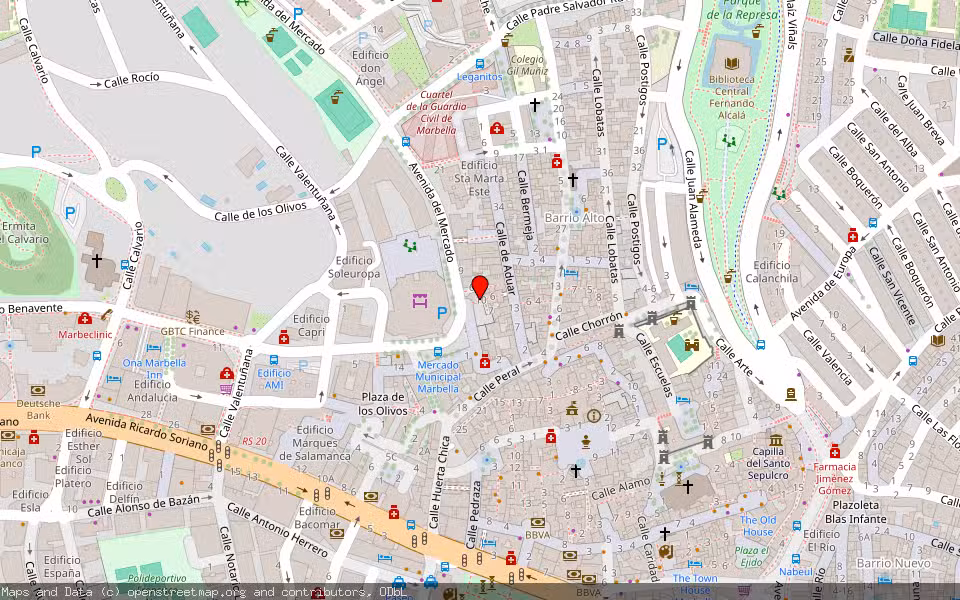
Task: Click the BBVA bank icon near Calle Pedraza
Action: pos(538,523)
